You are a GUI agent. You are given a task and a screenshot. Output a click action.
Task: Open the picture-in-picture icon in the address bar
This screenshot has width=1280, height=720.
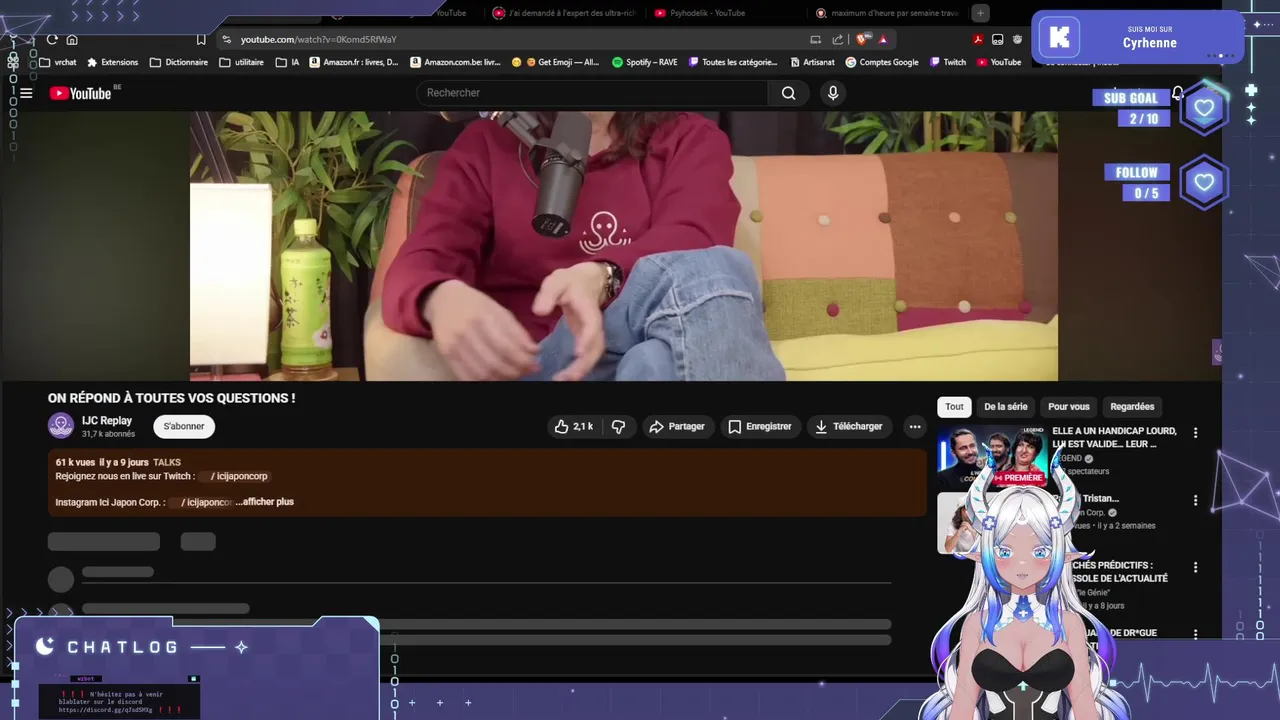tap(816, 39)
